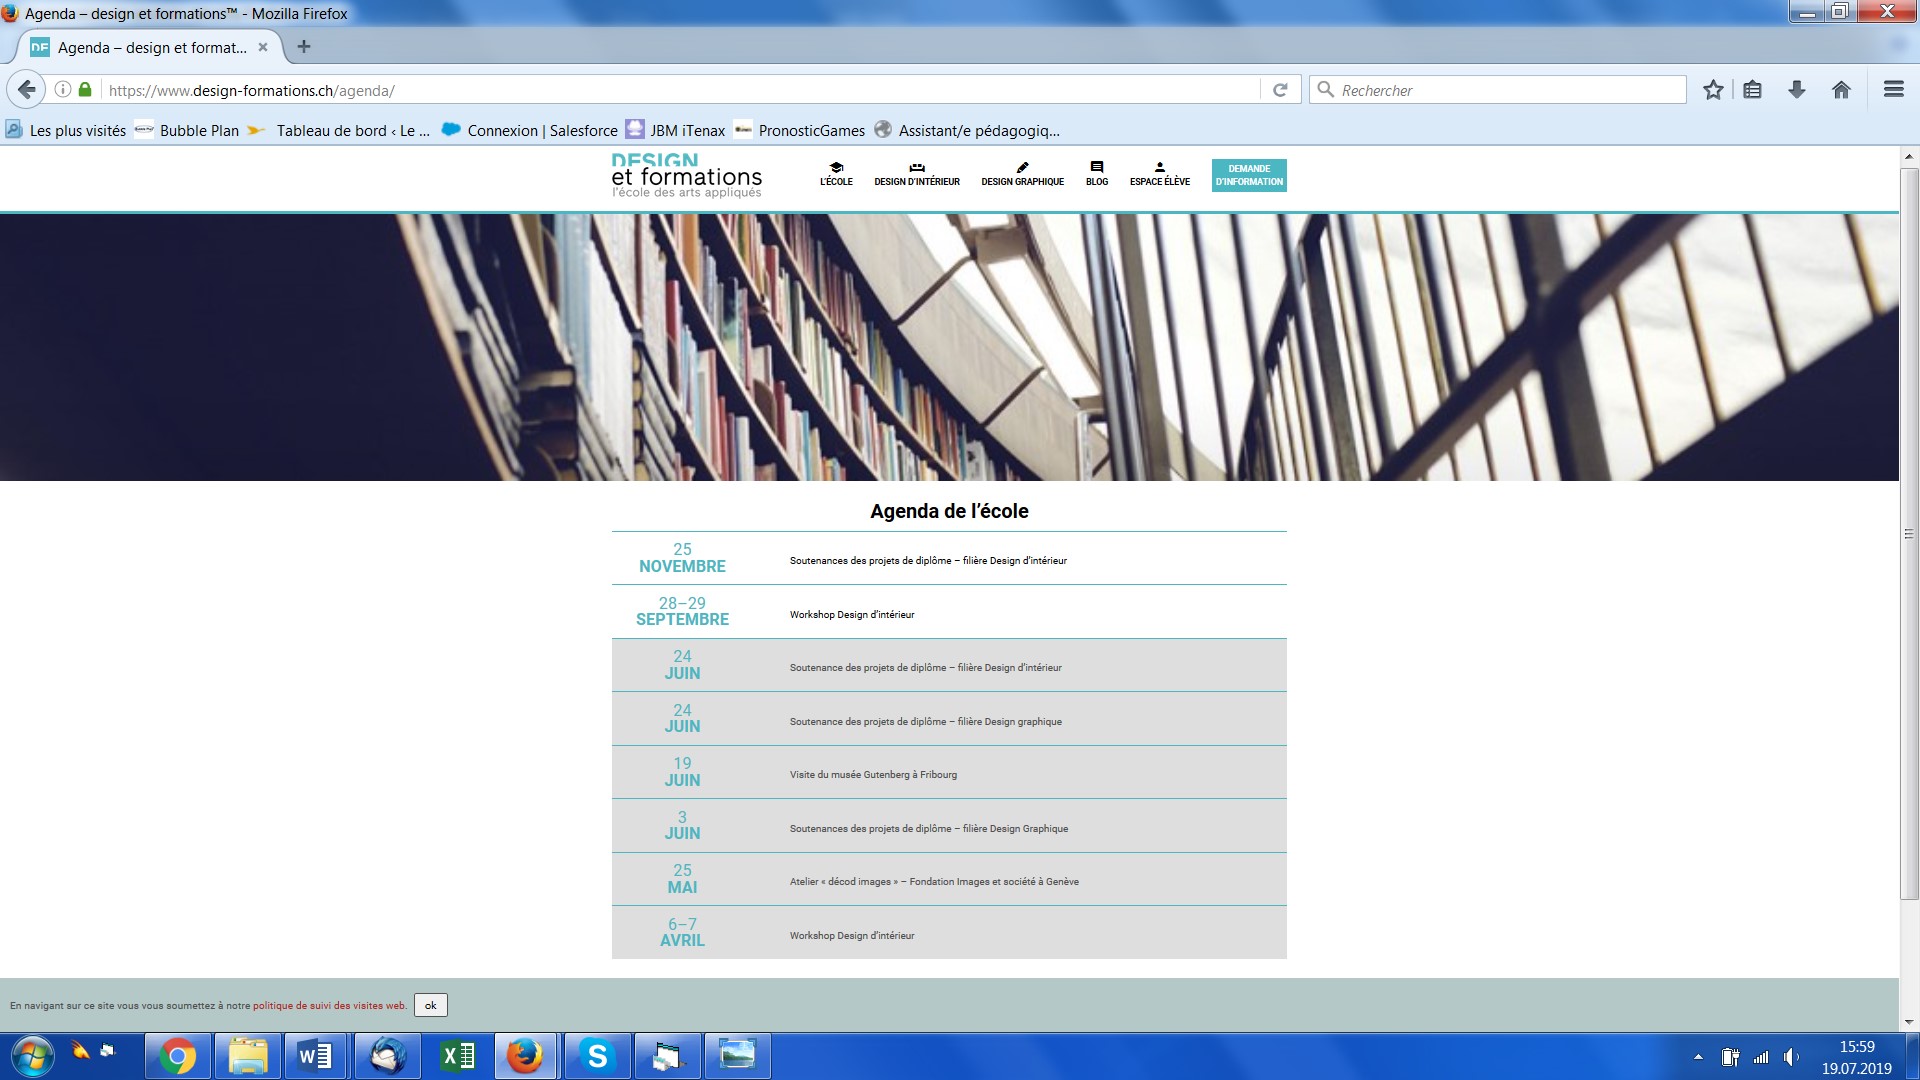Show bookmarks list toolbar icon
This screenshot has height=1080, width=1920.
click(1753, 90)
